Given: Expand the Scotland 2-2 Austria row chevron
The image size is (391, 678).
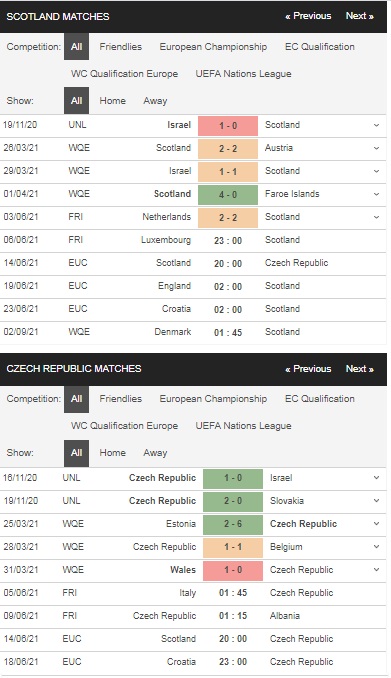Looking at the screenshot, I should point(376,148).
